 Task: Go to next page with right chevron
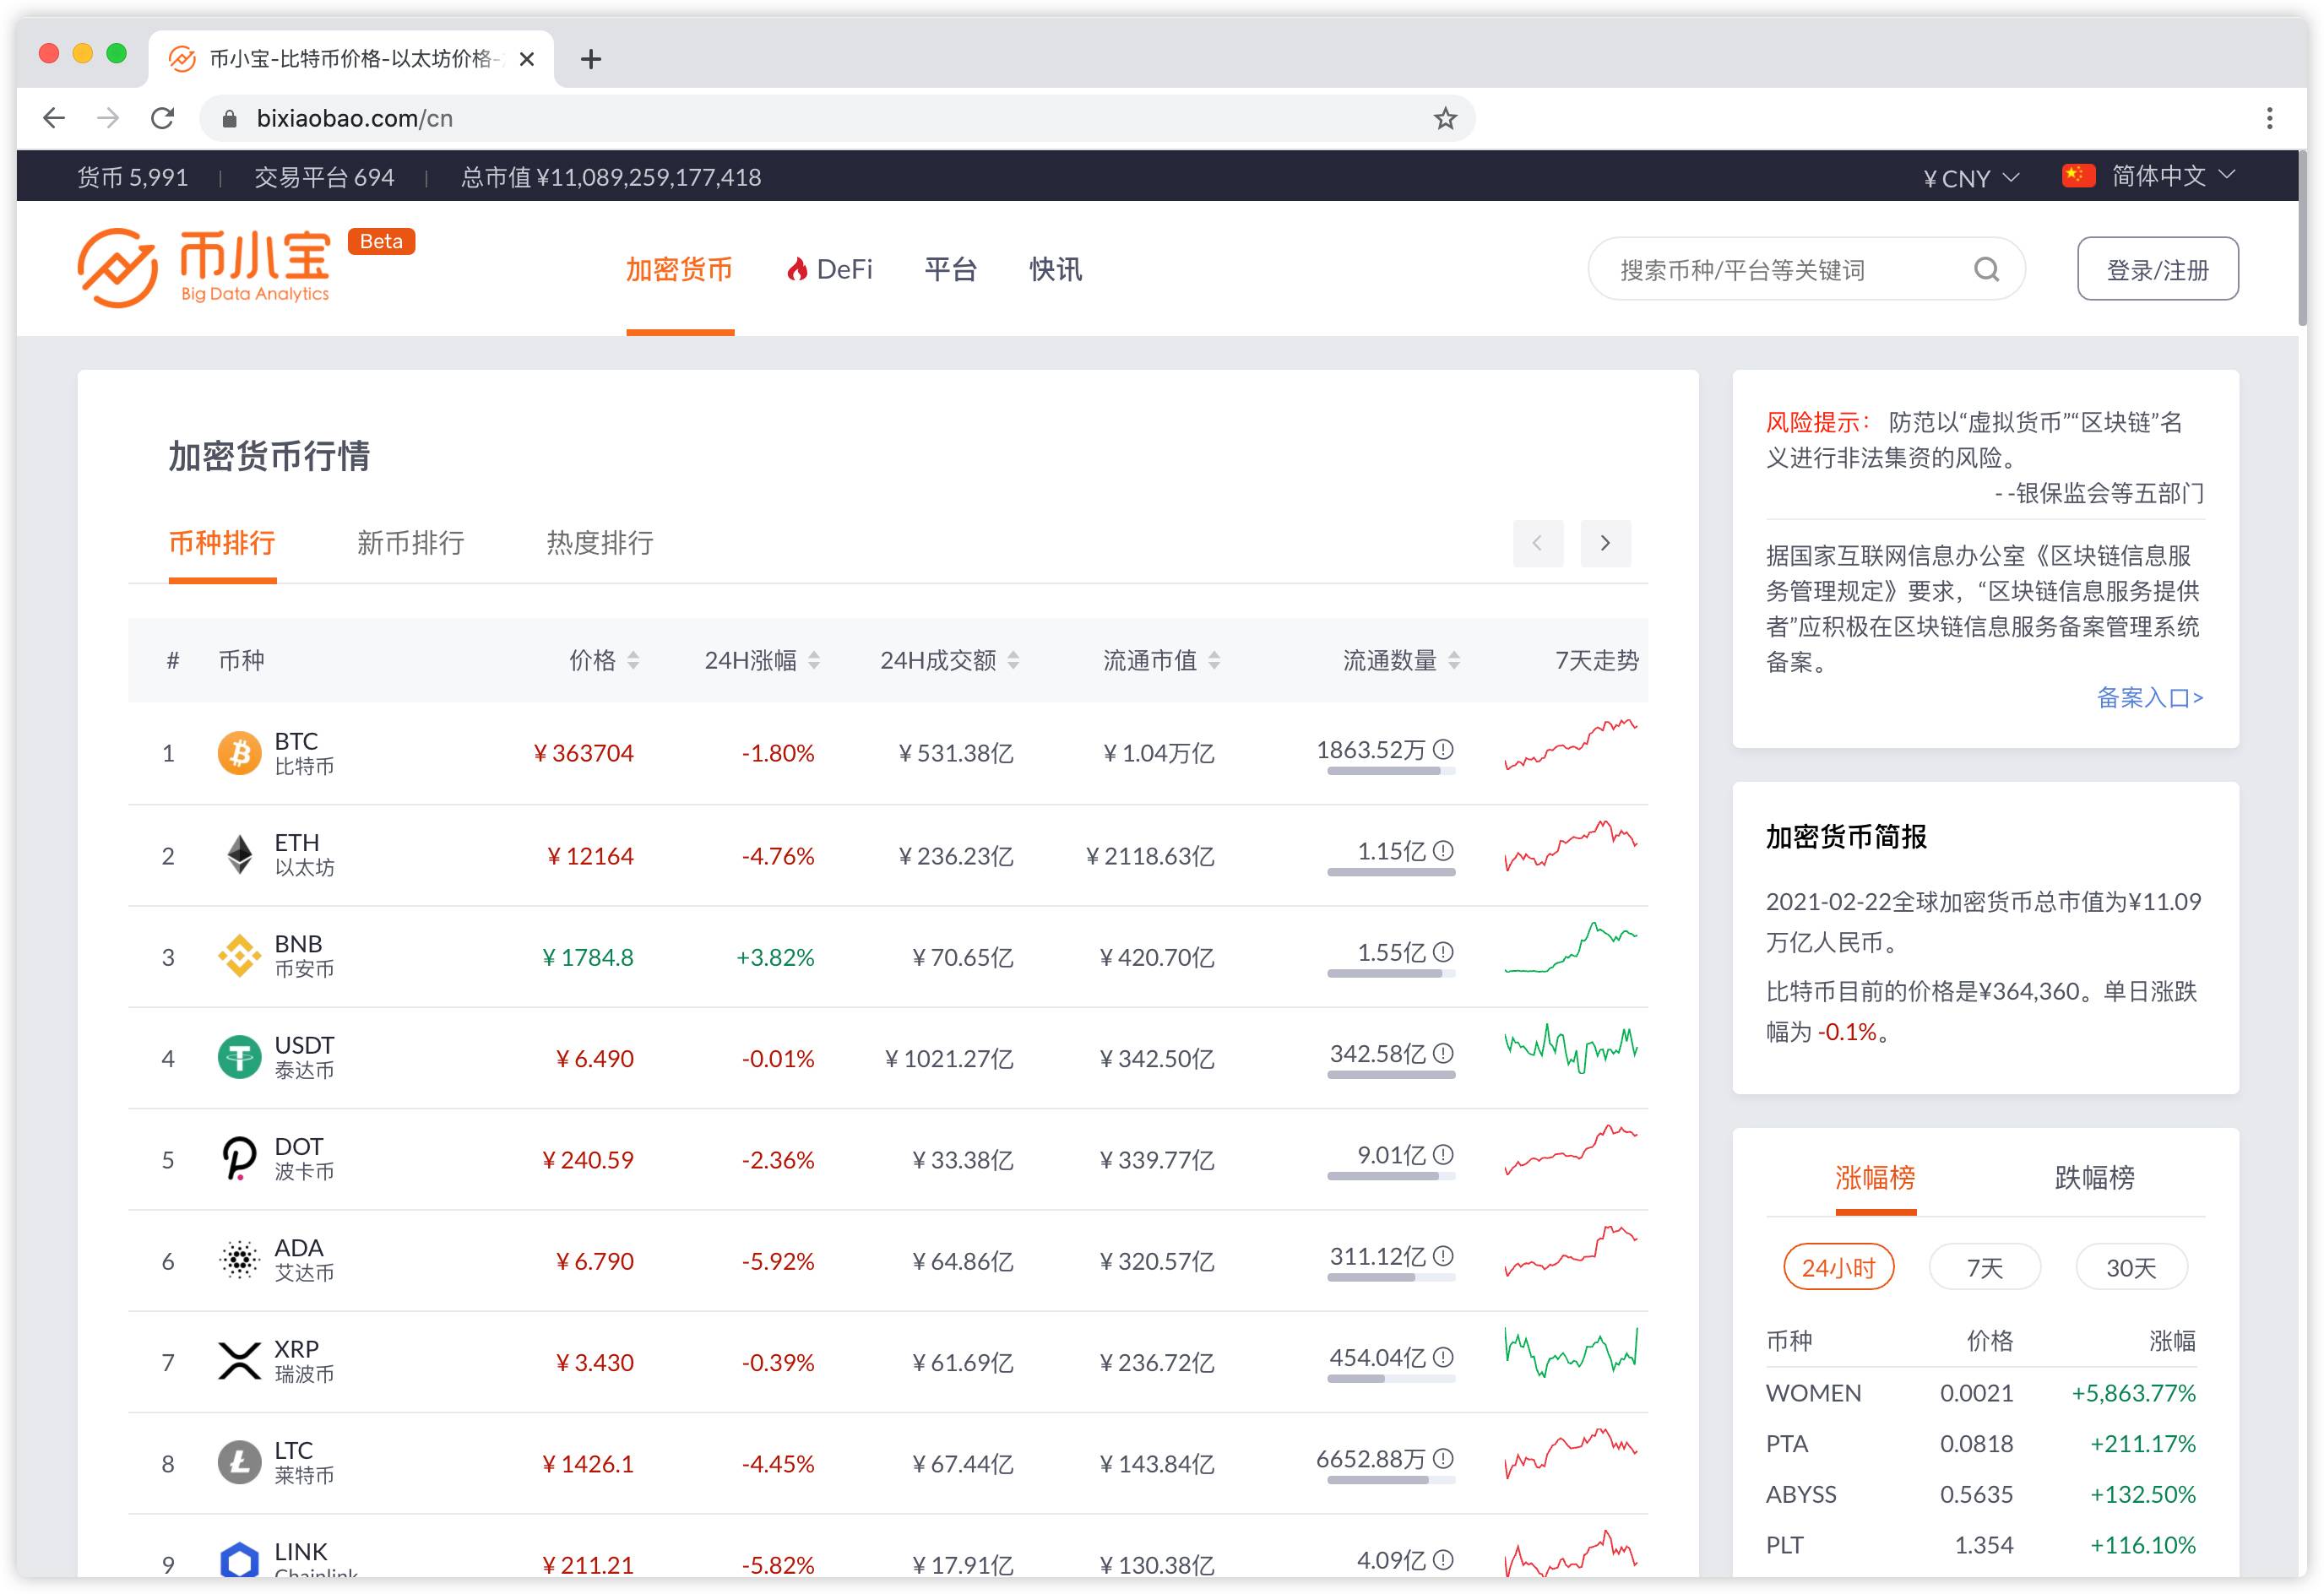[1605, 543]
